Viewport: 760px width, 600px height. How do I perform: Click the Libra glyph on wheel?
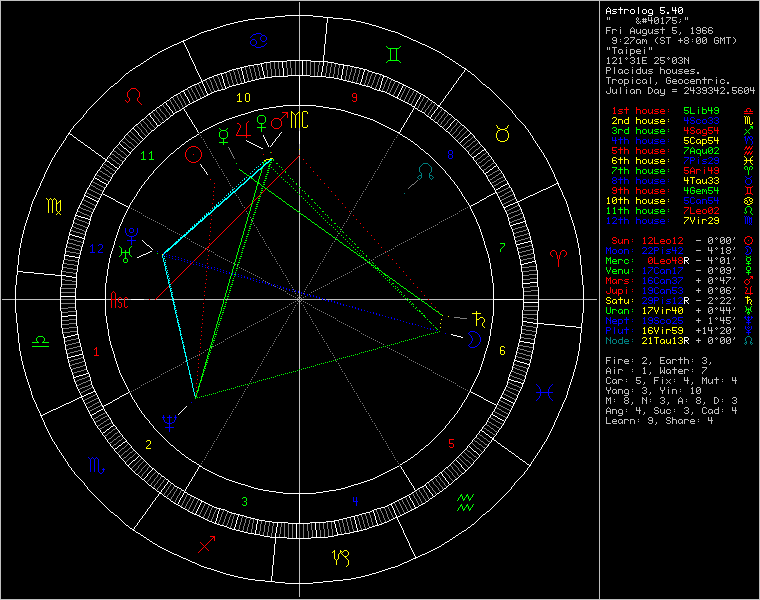[40, 342]
